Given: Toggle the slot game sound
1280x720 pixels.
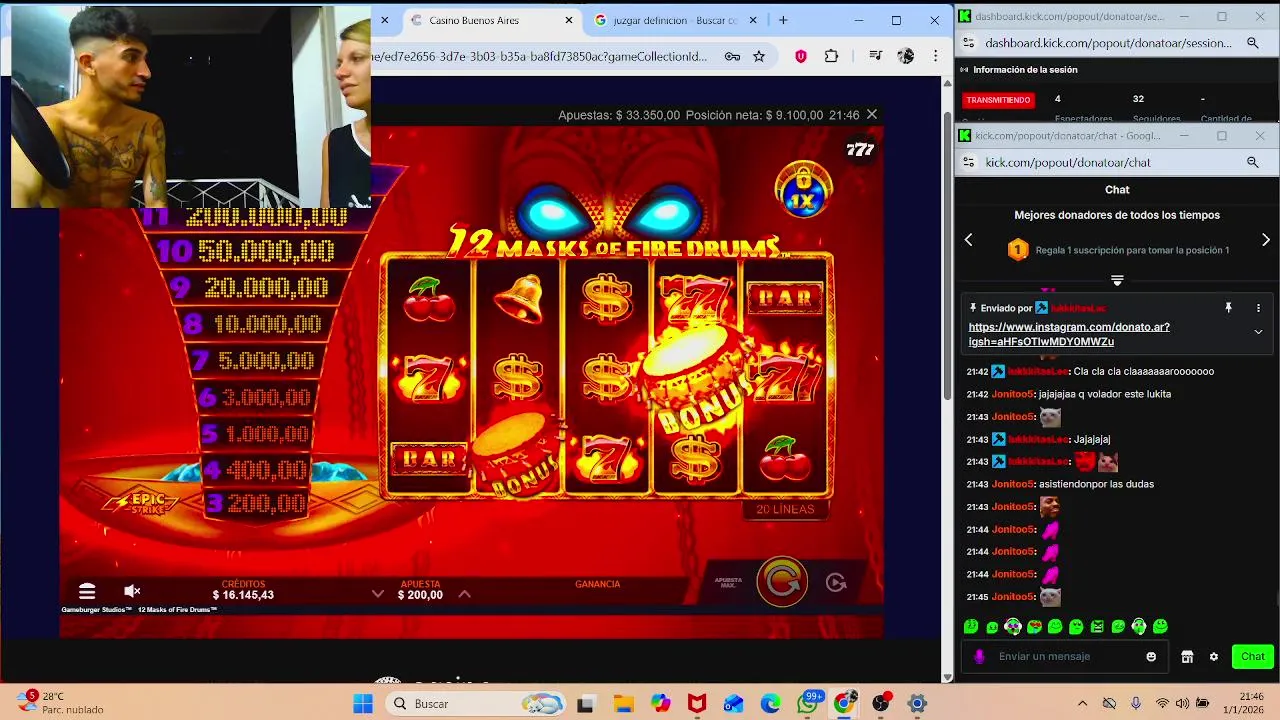Looking at the screenshot, I should pyautogui.click(x=132, y=591).
